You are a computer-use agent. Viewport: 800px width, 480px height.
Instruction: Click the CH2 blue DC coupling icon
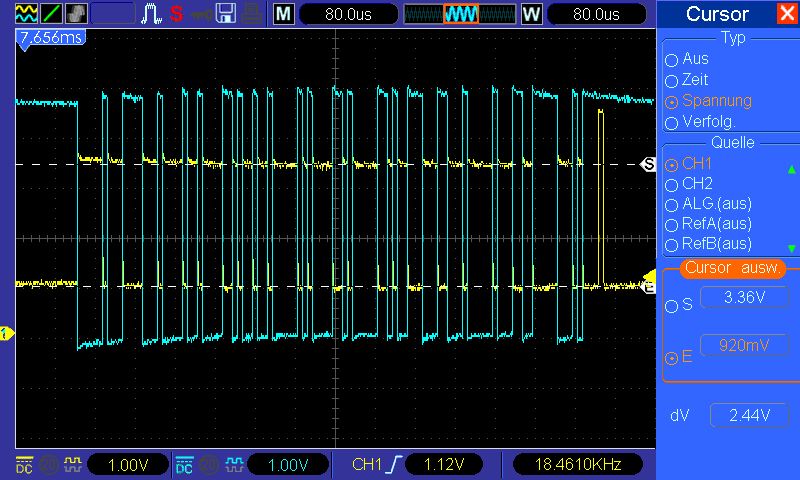click(184, 464)
